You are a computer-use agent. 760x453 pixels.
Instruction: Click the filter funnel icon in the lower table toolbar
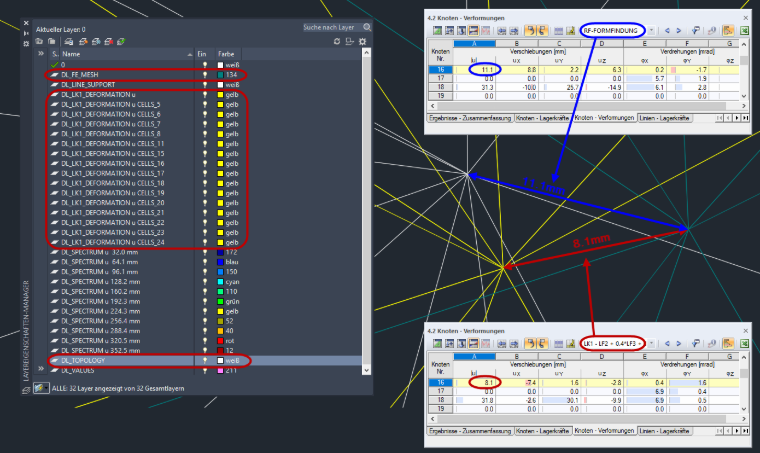click(x=696, y=344)
